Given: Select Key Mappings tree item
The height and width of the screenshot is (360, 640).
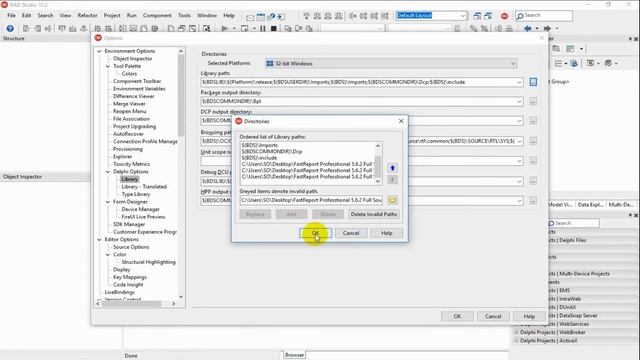Looking at the screenshot, I should click(130, 277).
